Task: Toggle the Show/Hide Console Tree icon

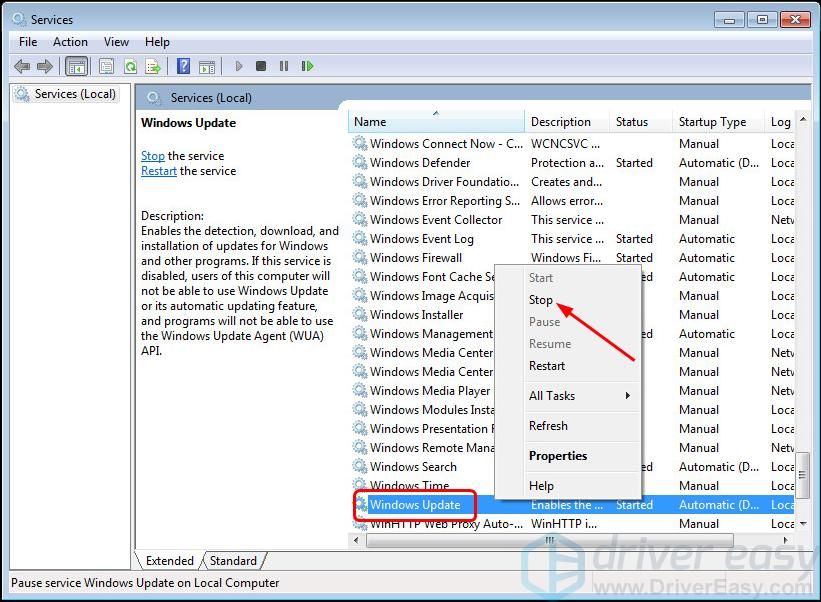Action: [x=76, y=66]
